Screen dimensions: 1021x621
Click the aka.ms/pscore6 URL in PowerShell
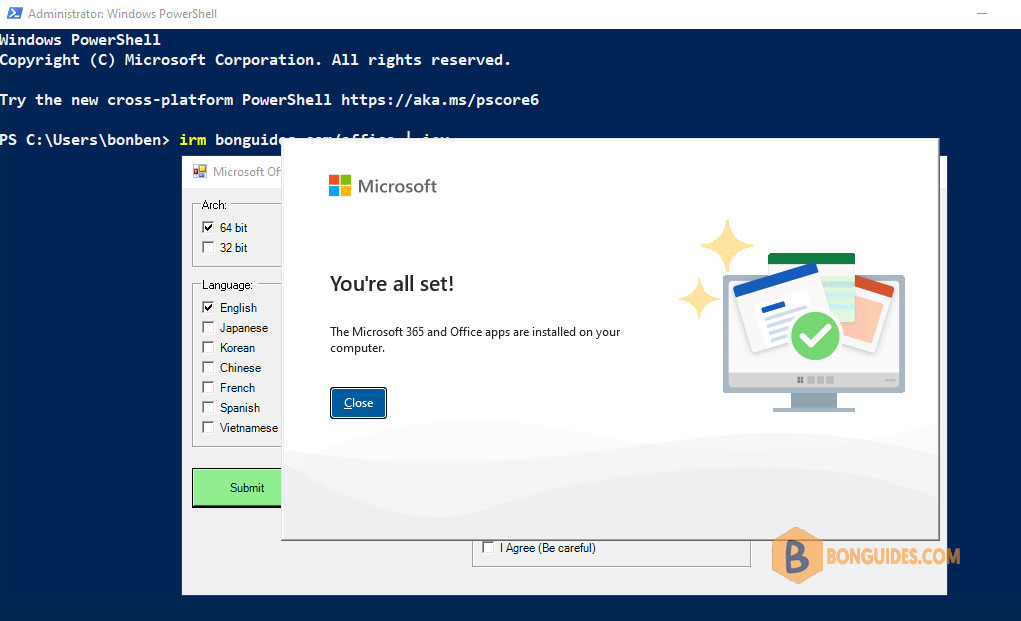click(x=440, y=100)
